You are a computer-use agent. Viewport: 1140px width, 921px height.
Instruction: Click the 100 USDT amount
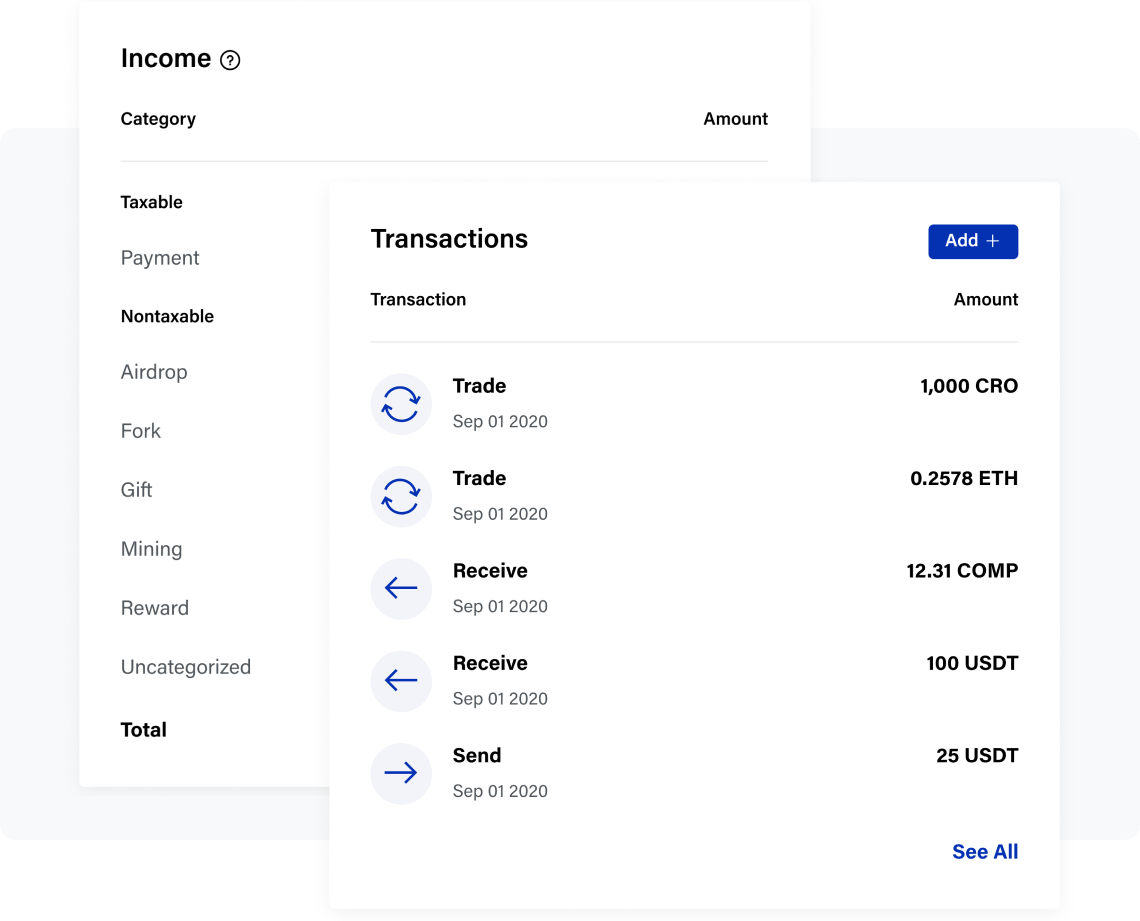click(972, 663)
